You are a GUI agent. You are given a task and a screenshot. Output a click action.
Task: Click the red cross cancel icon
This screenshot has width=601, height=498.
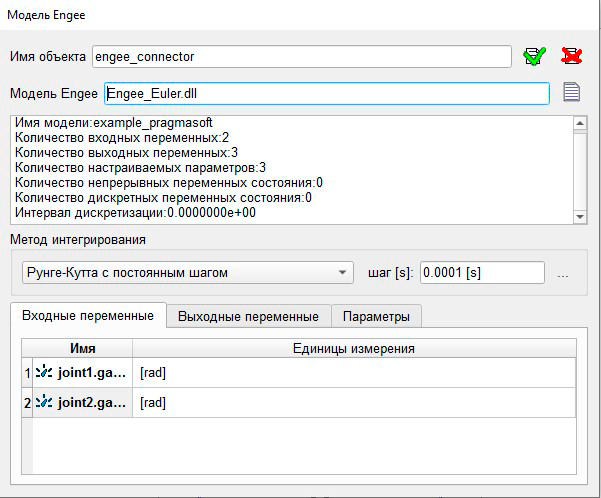[x=572, y=56]
